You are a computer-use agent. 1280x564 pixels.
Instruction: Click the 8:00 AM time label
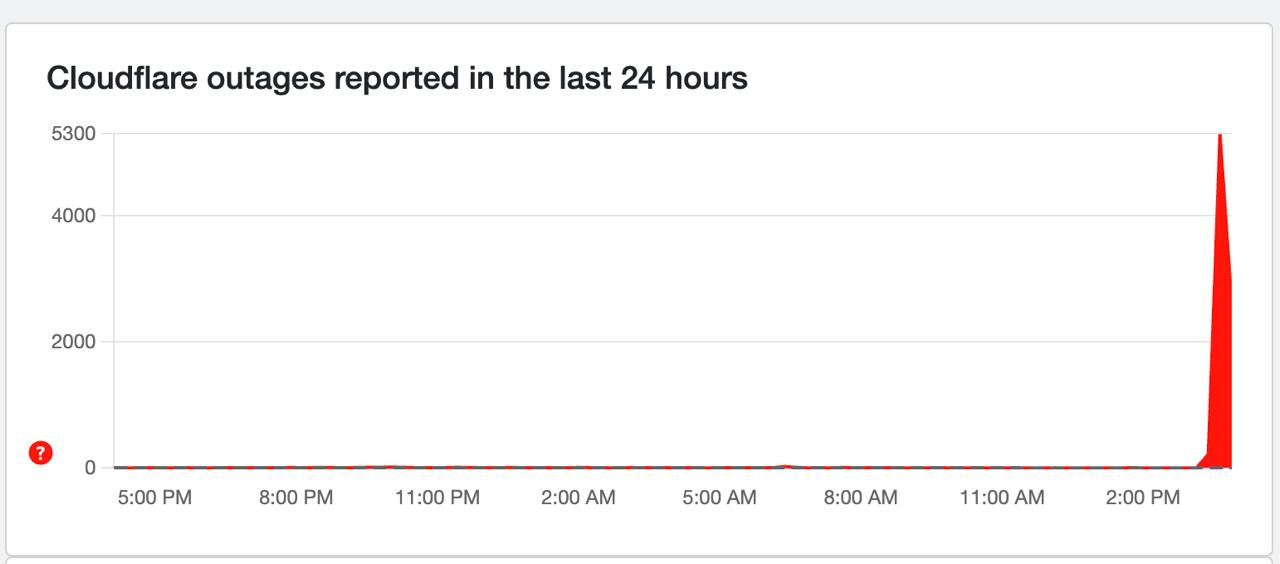(x=860, y=498)
